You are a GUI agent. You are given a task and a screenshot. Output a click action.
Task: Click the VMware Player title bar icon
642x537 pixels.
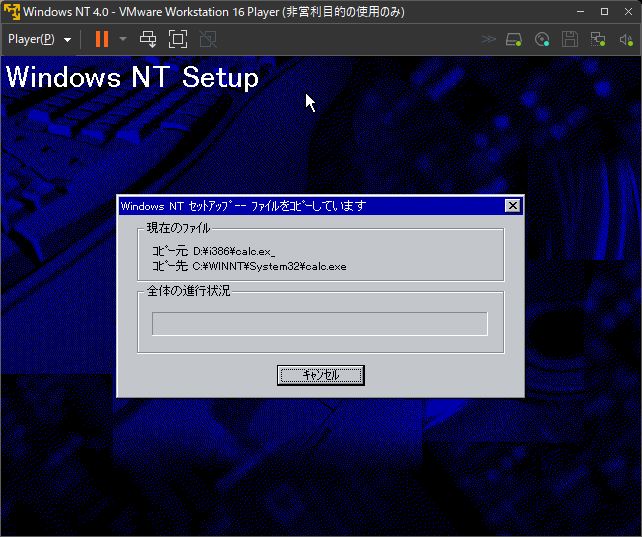11,11
